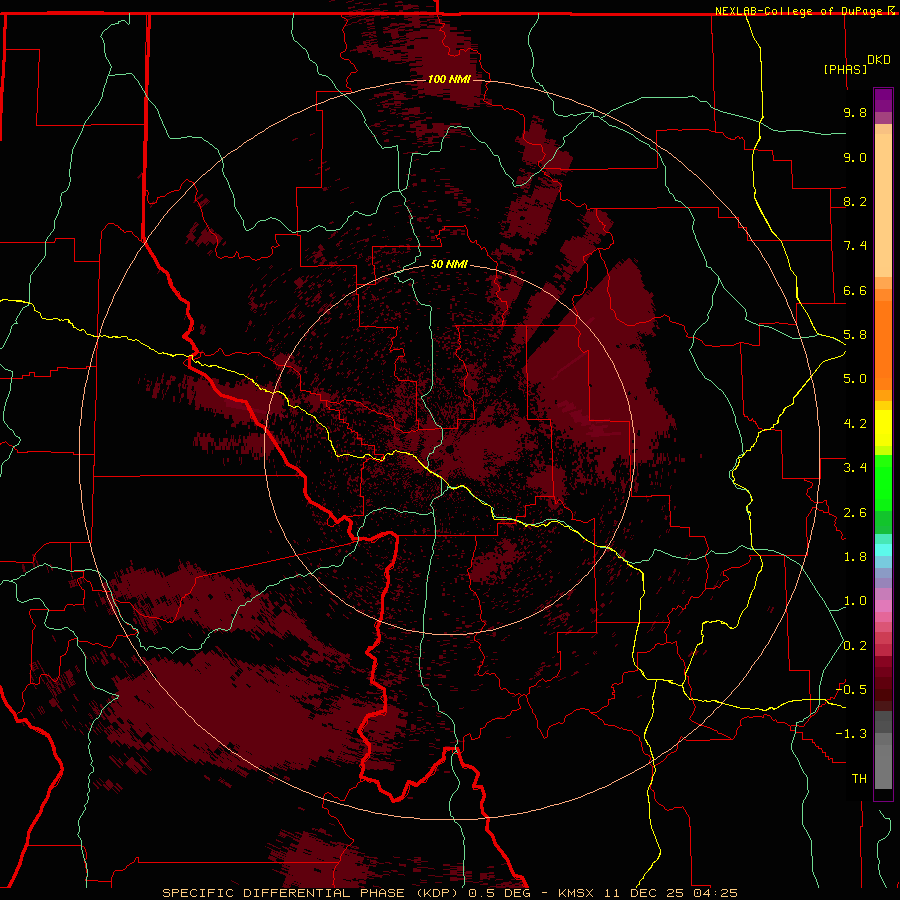The height and width of the screenshot is (900, 900).
Task: Click the 50 NMI range ring label
Action: 449,264
